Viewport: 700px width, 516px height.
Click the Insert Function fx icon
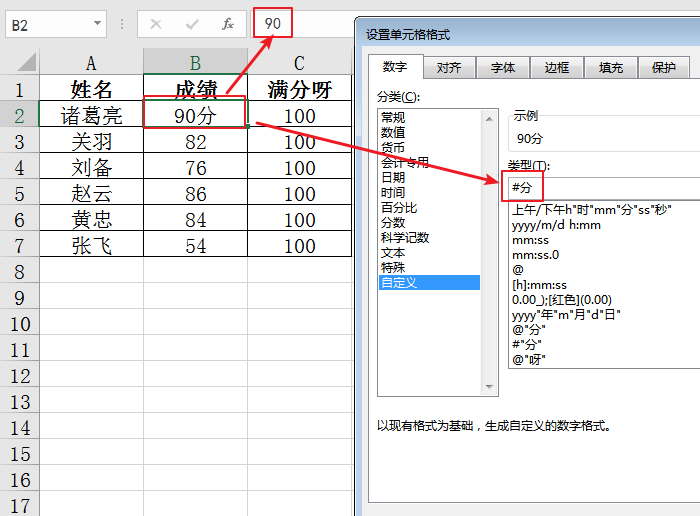[x=228, y=23]
